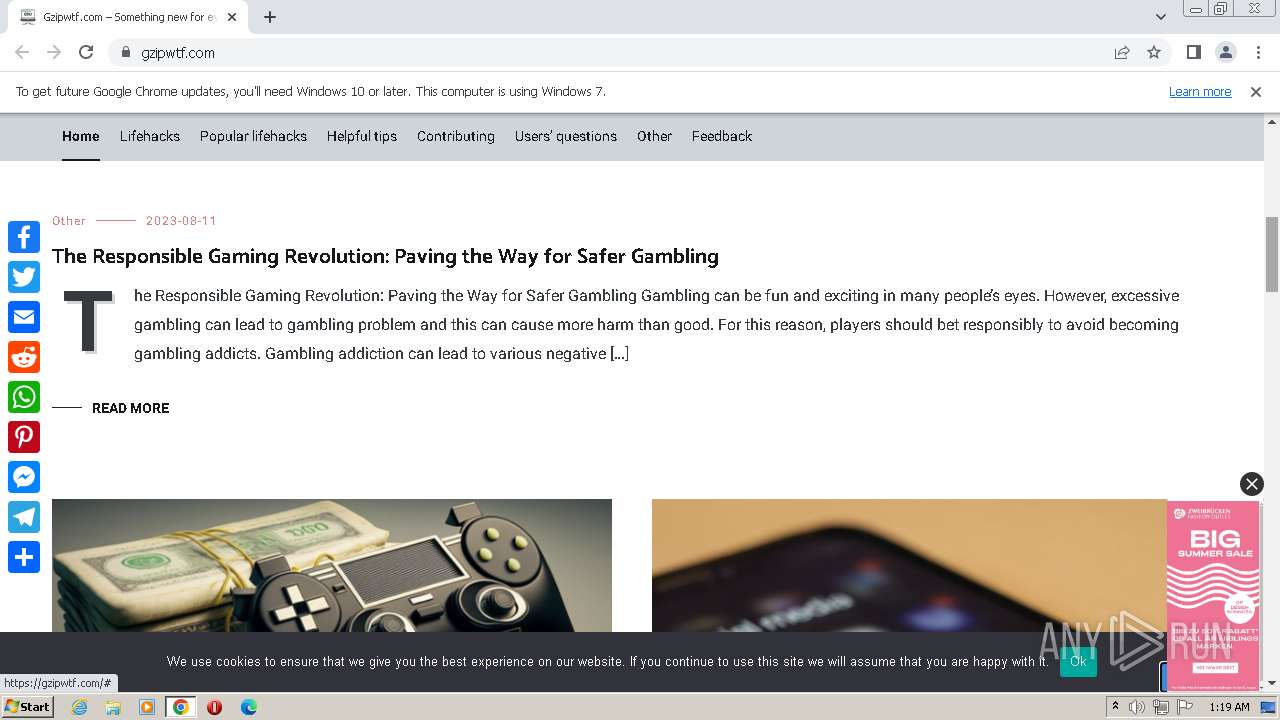Share through Messenger sidebar icon
1280x720 pixels.
(24, 477)
